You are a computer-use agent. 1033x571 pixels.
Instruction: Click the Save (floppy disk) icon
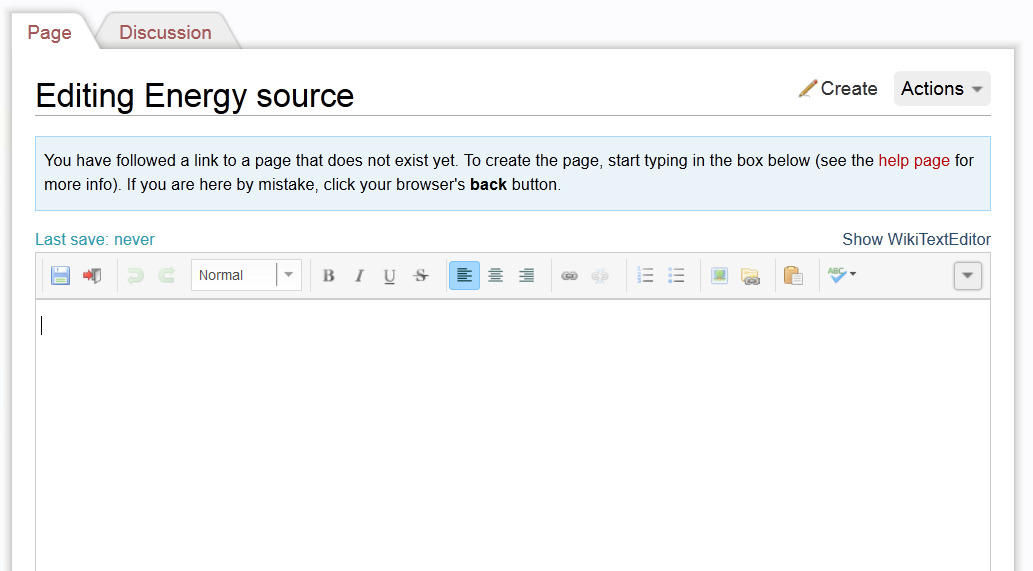60,276
